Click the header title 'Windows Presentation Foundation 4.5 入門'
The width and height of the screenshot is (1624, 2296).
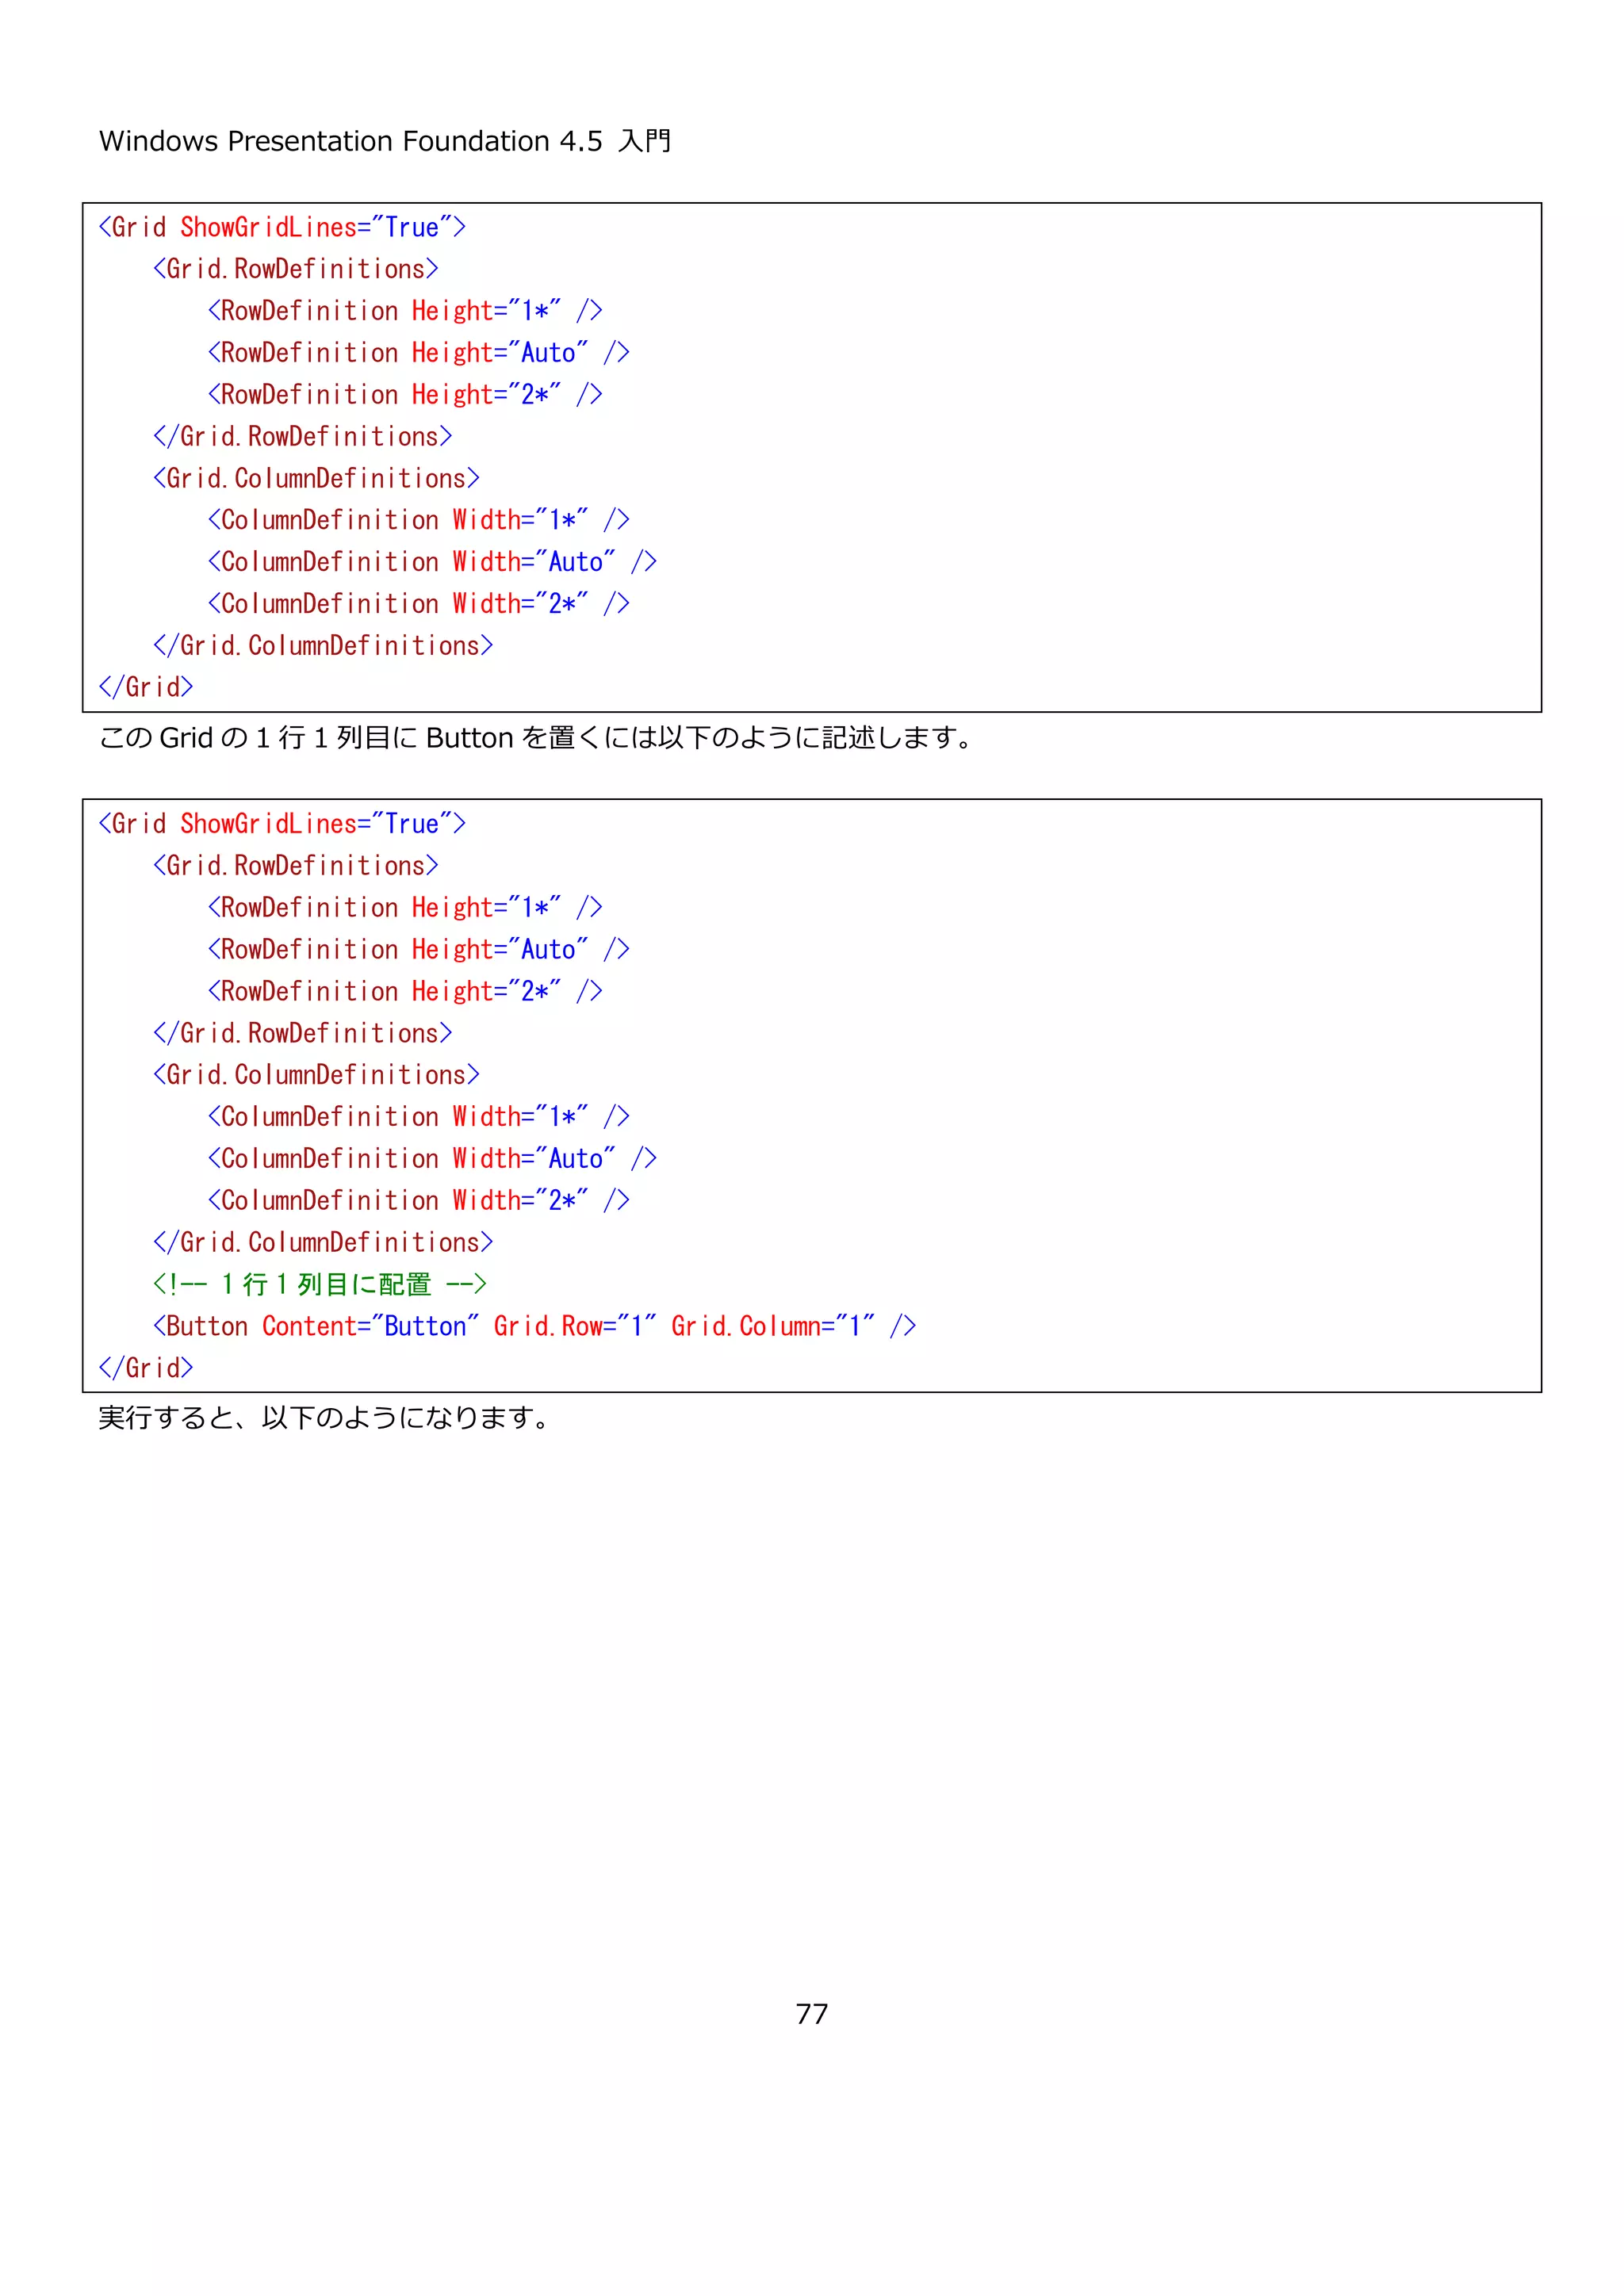(385, 141)
